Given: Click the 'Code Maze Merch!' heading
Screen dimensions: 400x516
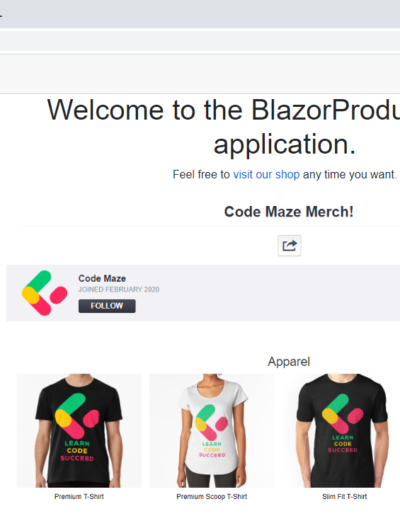Looking at the screenshot, I should (x=289, y=212).
